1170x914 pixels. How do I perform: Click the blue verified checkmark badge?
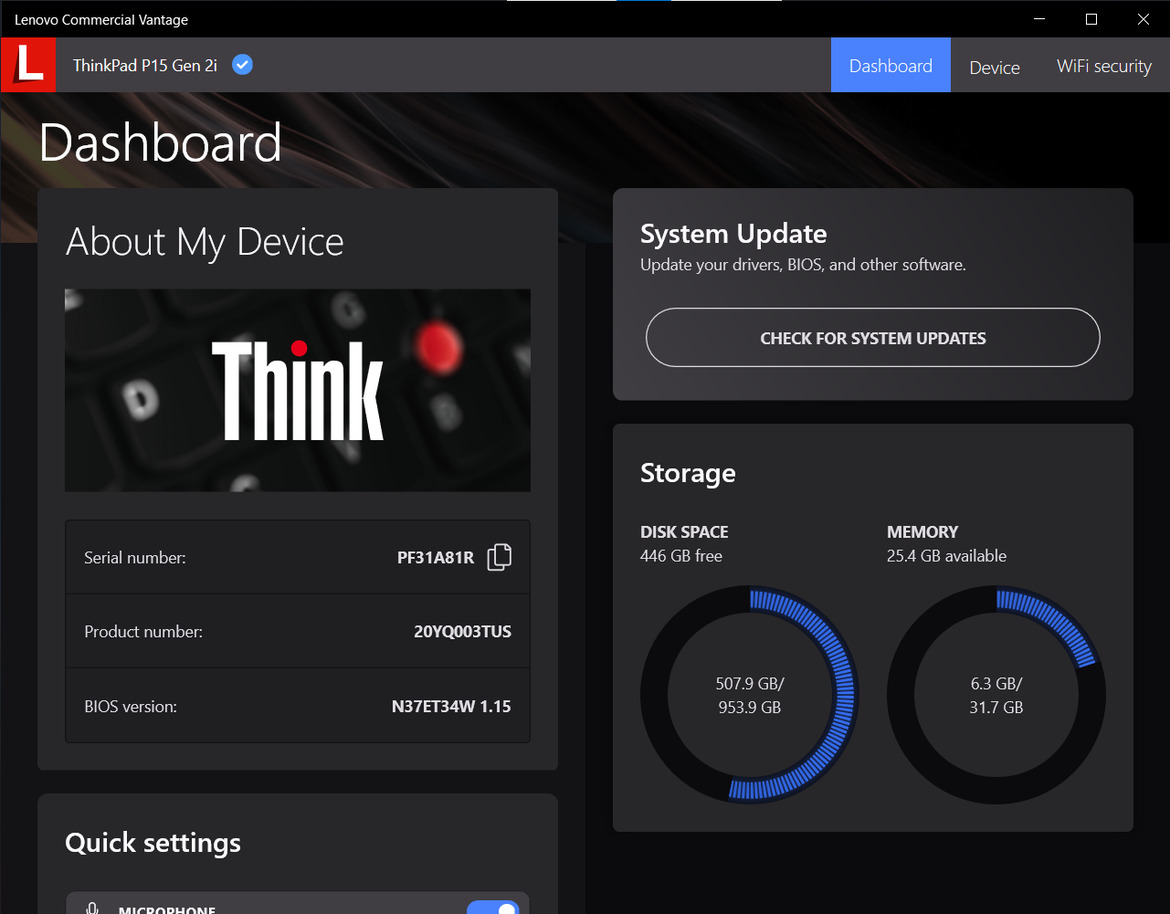pyautogui.click(x=242, y=65)
